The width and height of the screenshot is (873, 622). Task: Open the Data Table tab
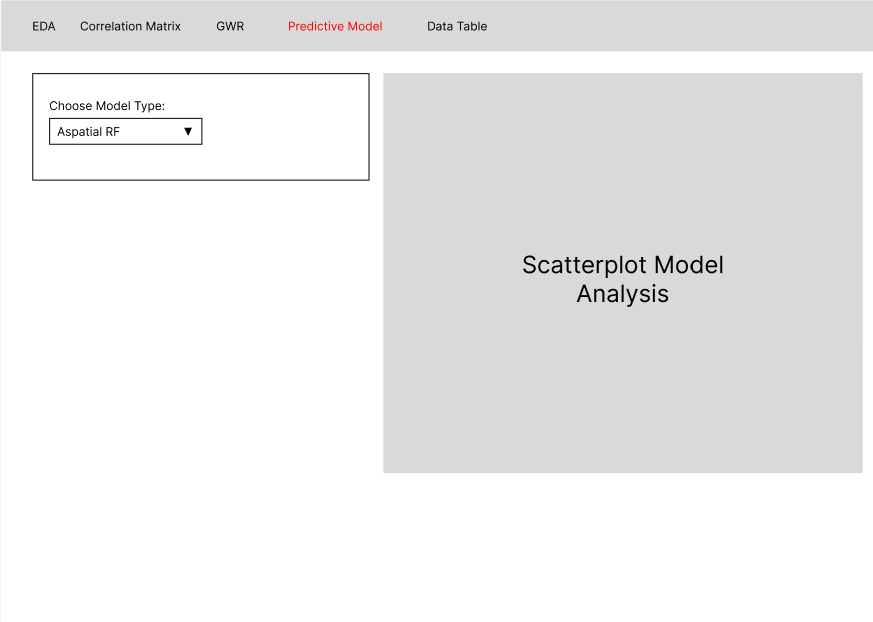pos(457,26)
